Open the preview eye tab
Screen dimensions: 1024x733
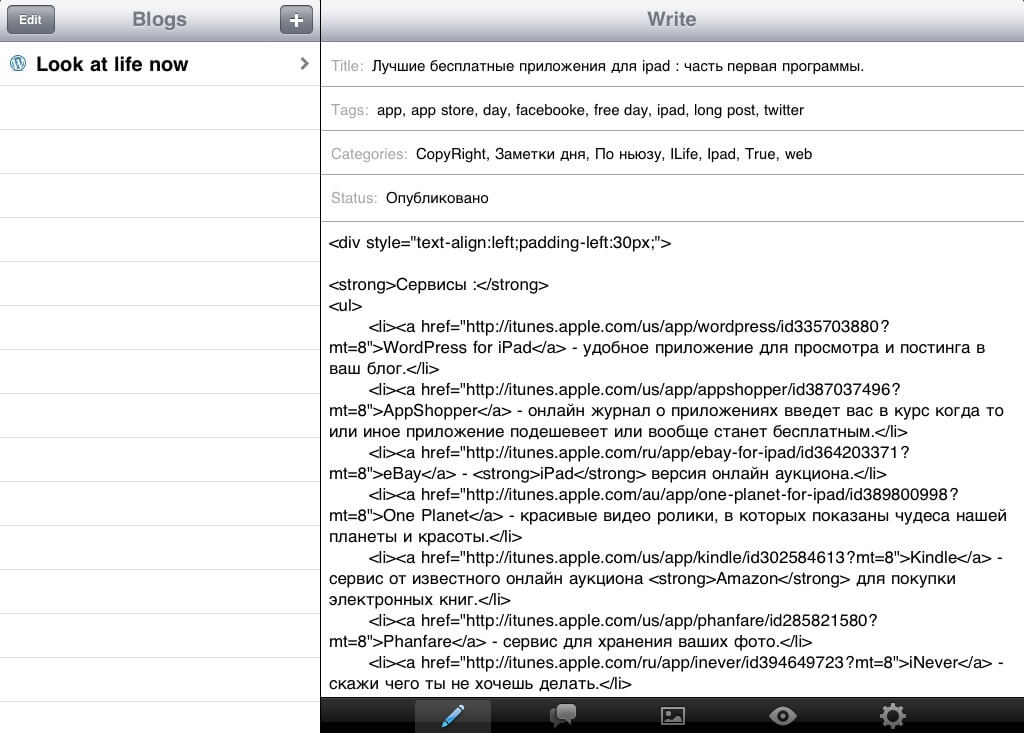tap(782, 716)
